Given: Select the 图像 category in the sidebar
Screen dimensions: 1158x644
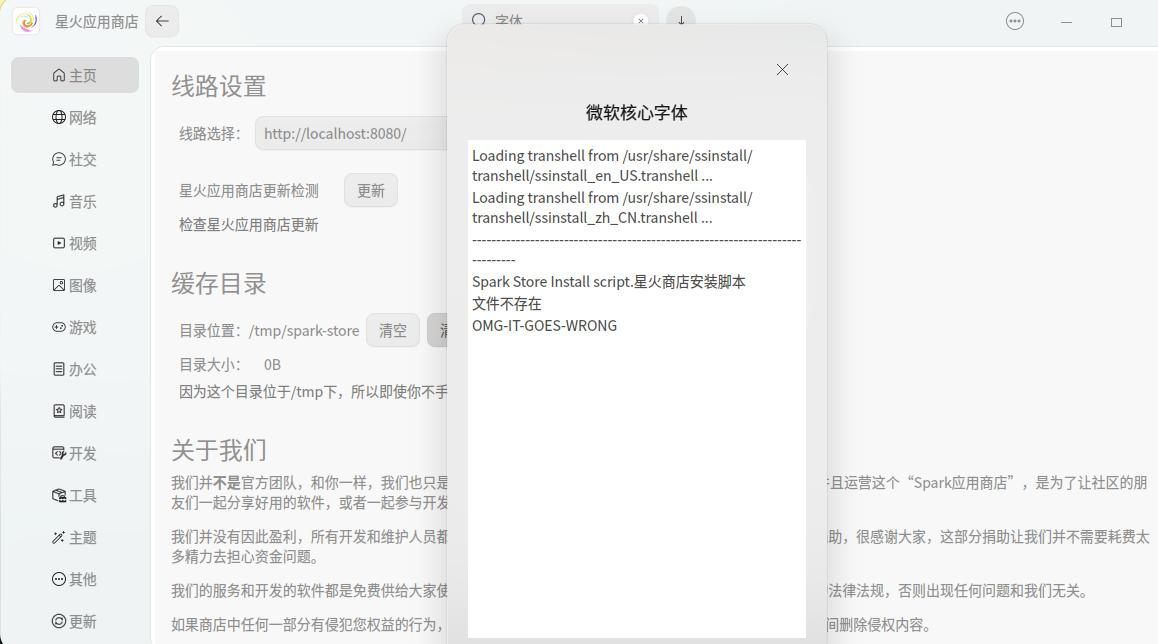Looking at the screenshot, I should coord(74,285).
